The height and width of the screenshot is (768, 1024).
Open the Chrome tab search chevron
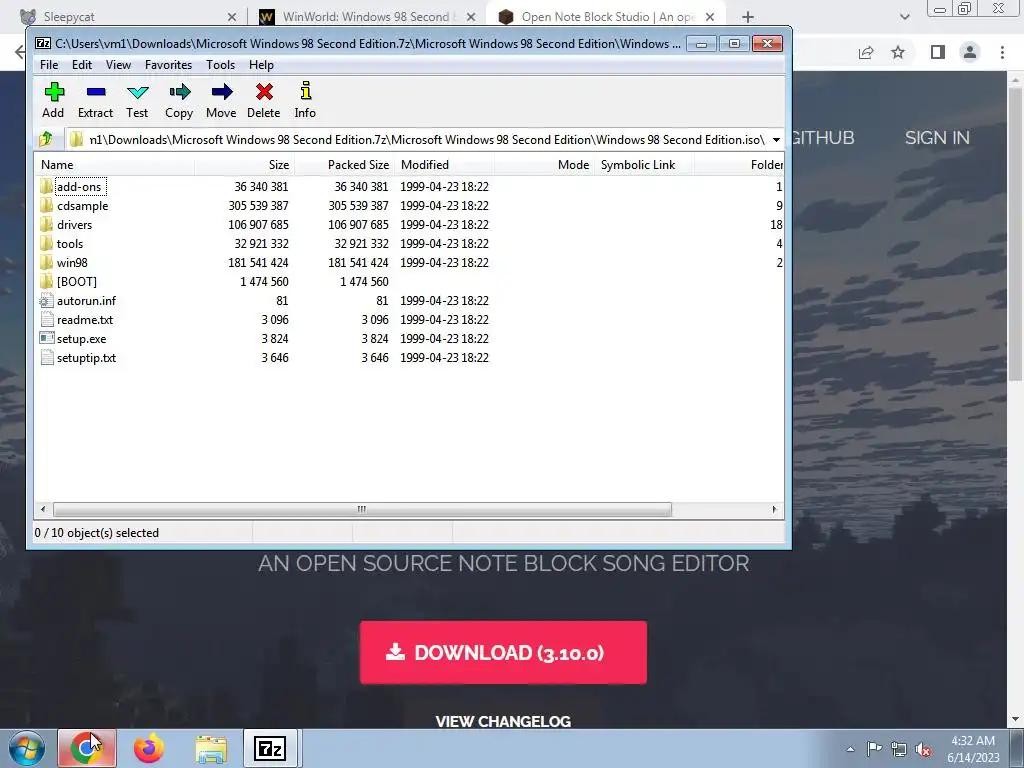point(904,17)
